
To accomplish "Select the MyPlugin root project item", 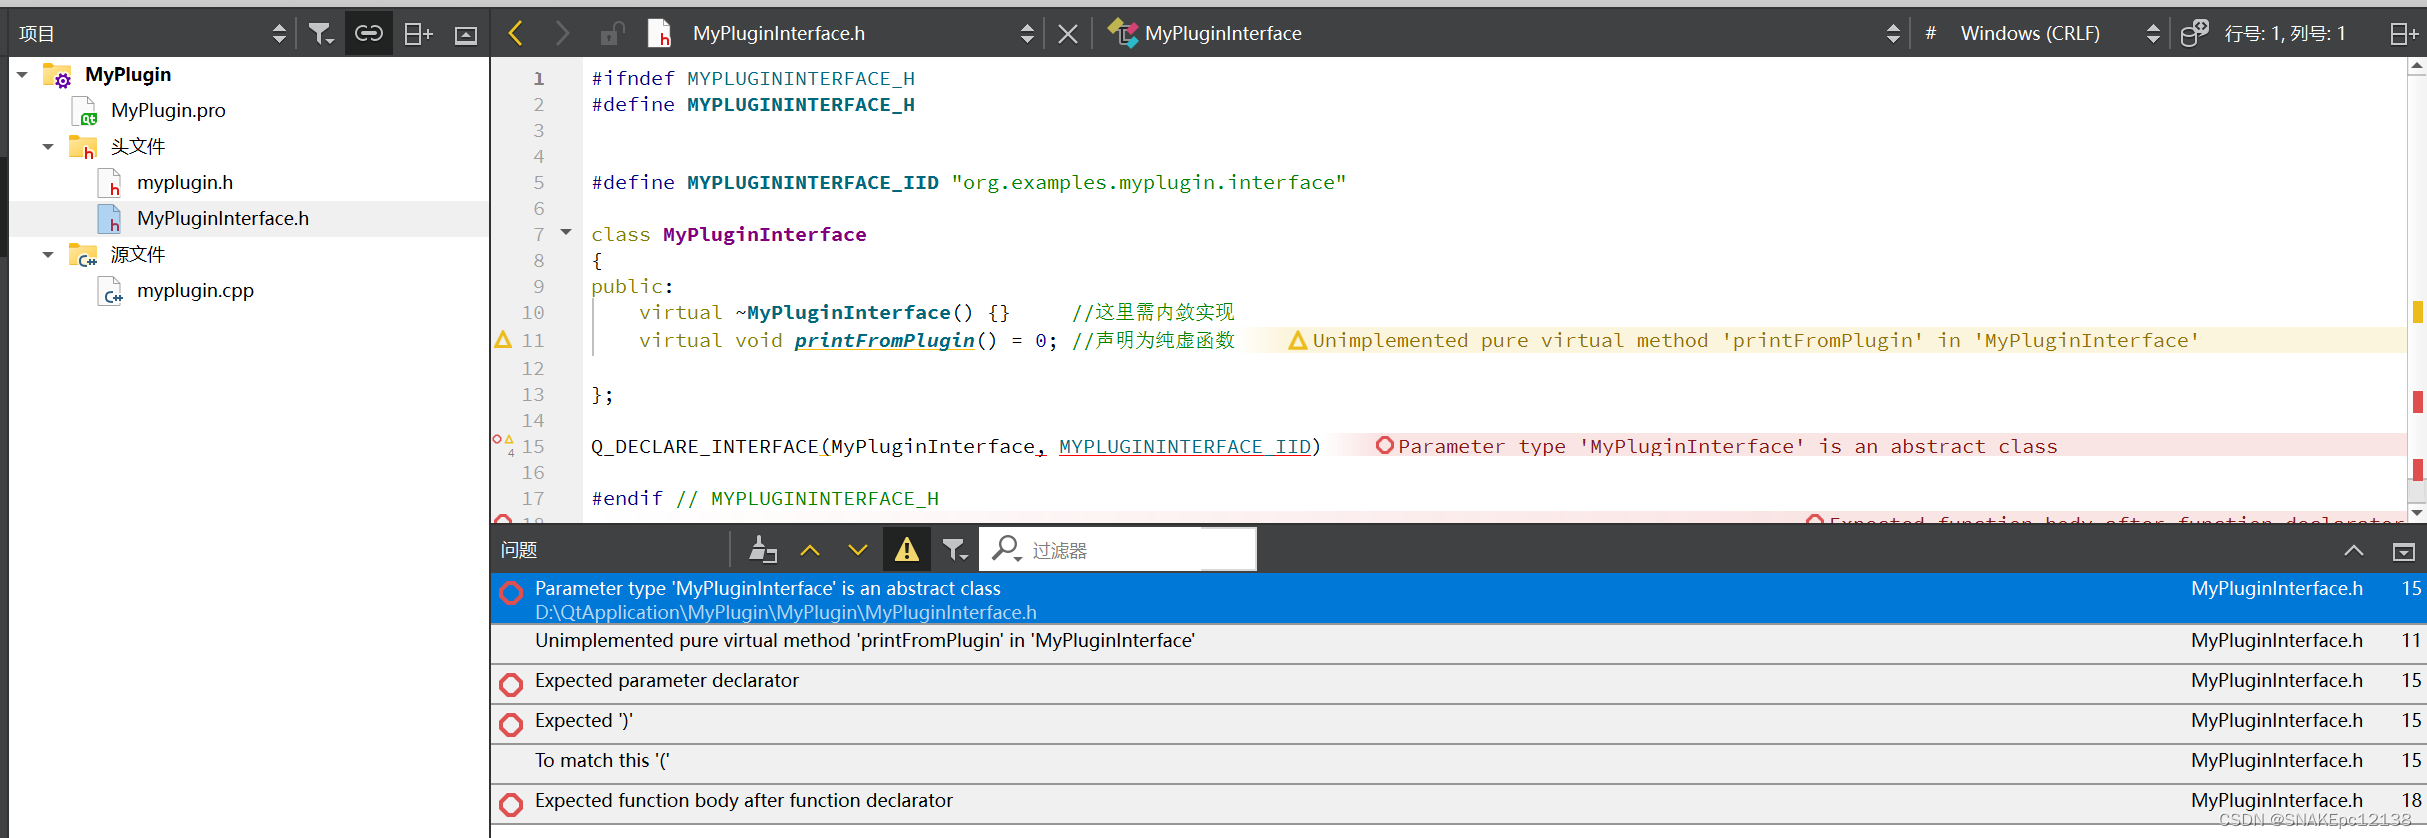I will pyautogui.click(x=128, y=75).
